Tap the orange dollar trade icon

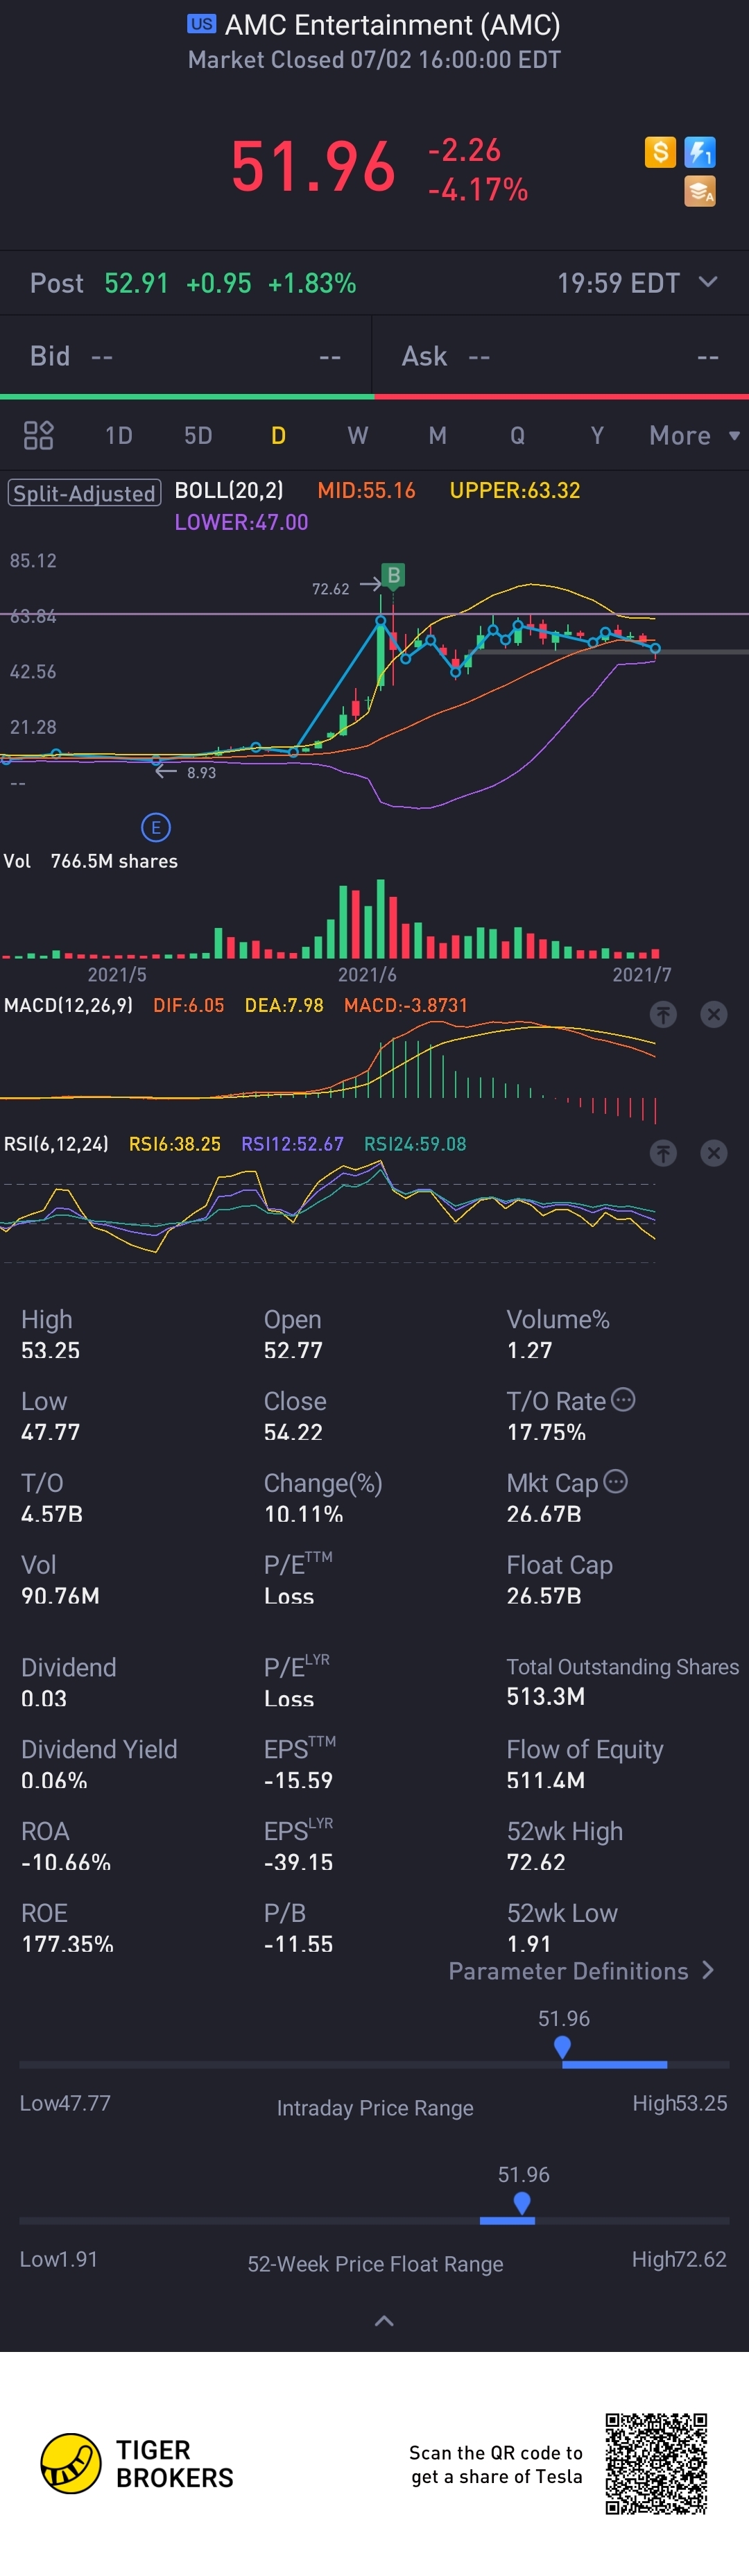660,152
